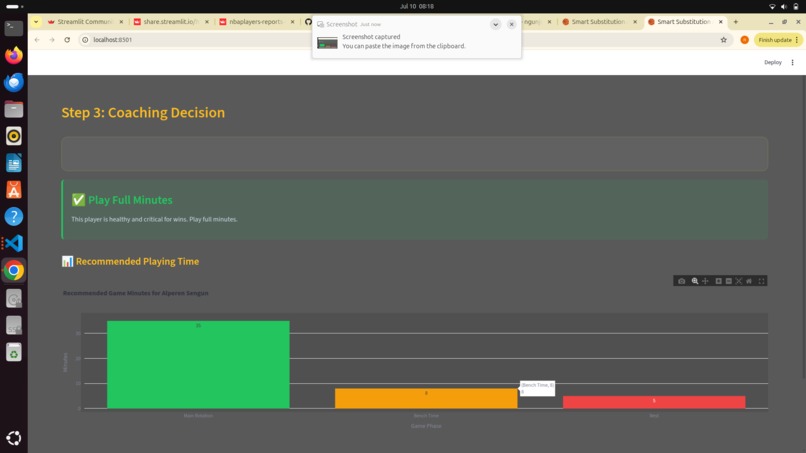Close the Streamlit Community tab
The height and width of the screenshot is (453, 806).
[121, 22]
